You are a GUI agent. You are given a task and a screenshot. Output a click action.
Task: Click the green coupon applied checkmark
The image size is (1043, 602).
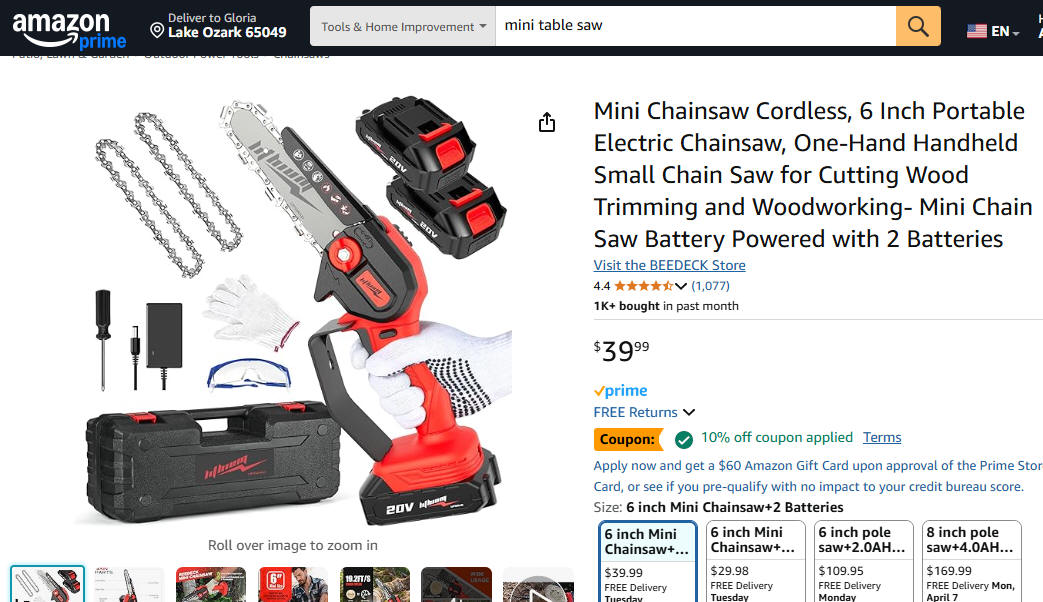tap(684, 439)
